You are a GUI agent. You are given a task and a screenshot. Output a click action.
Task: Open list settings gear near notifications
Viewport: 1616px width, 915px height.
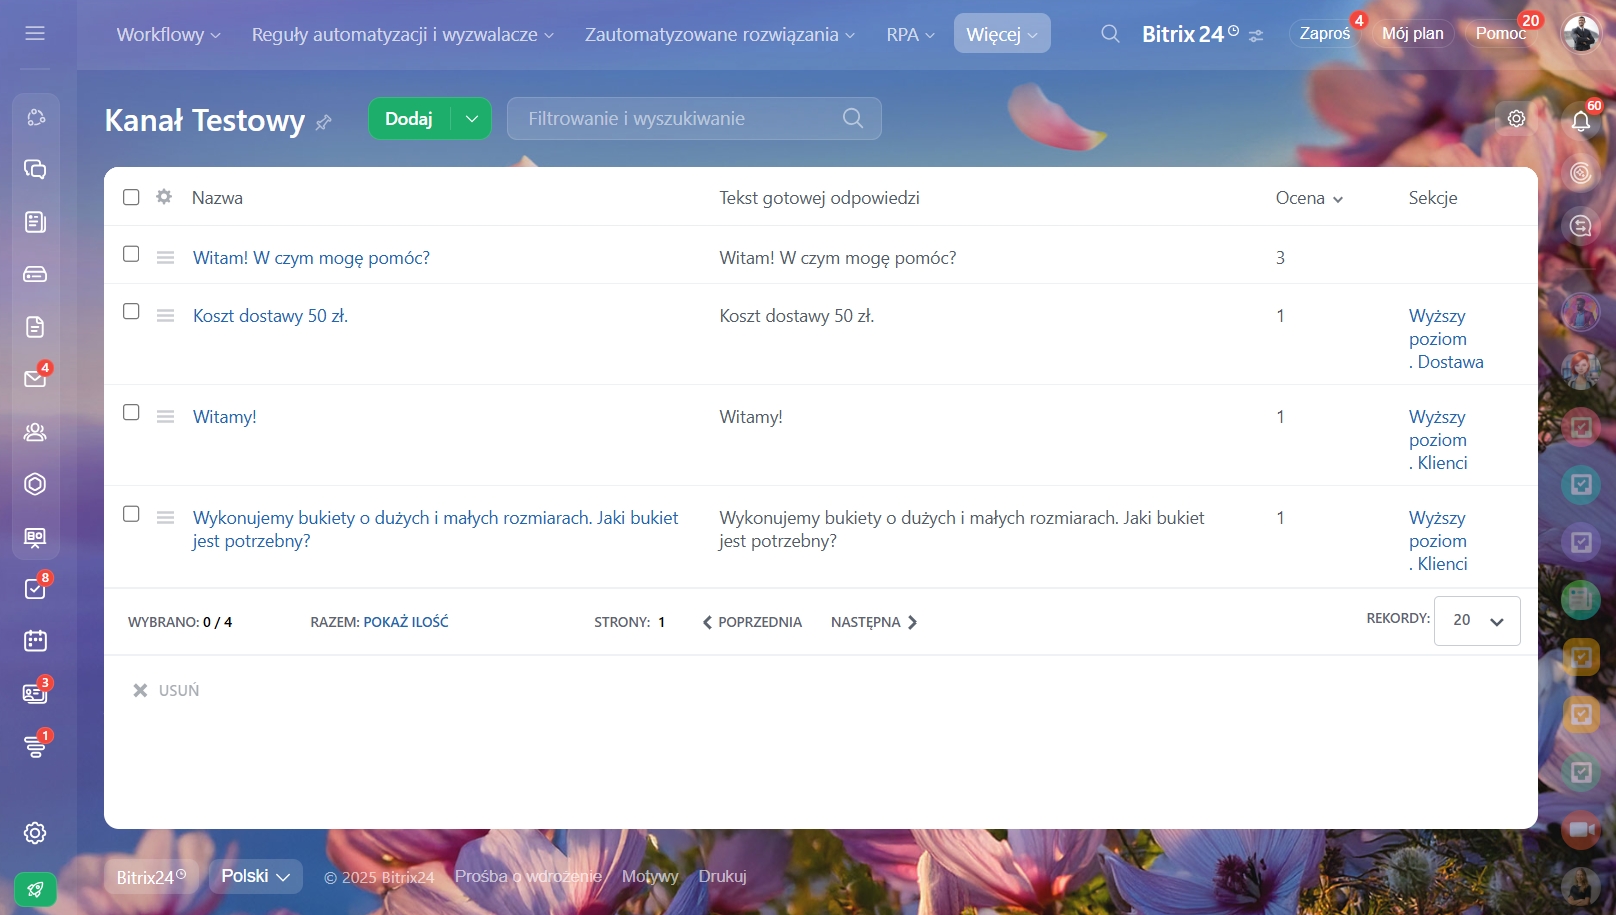pyautogui.click(x=1517, y=118)
